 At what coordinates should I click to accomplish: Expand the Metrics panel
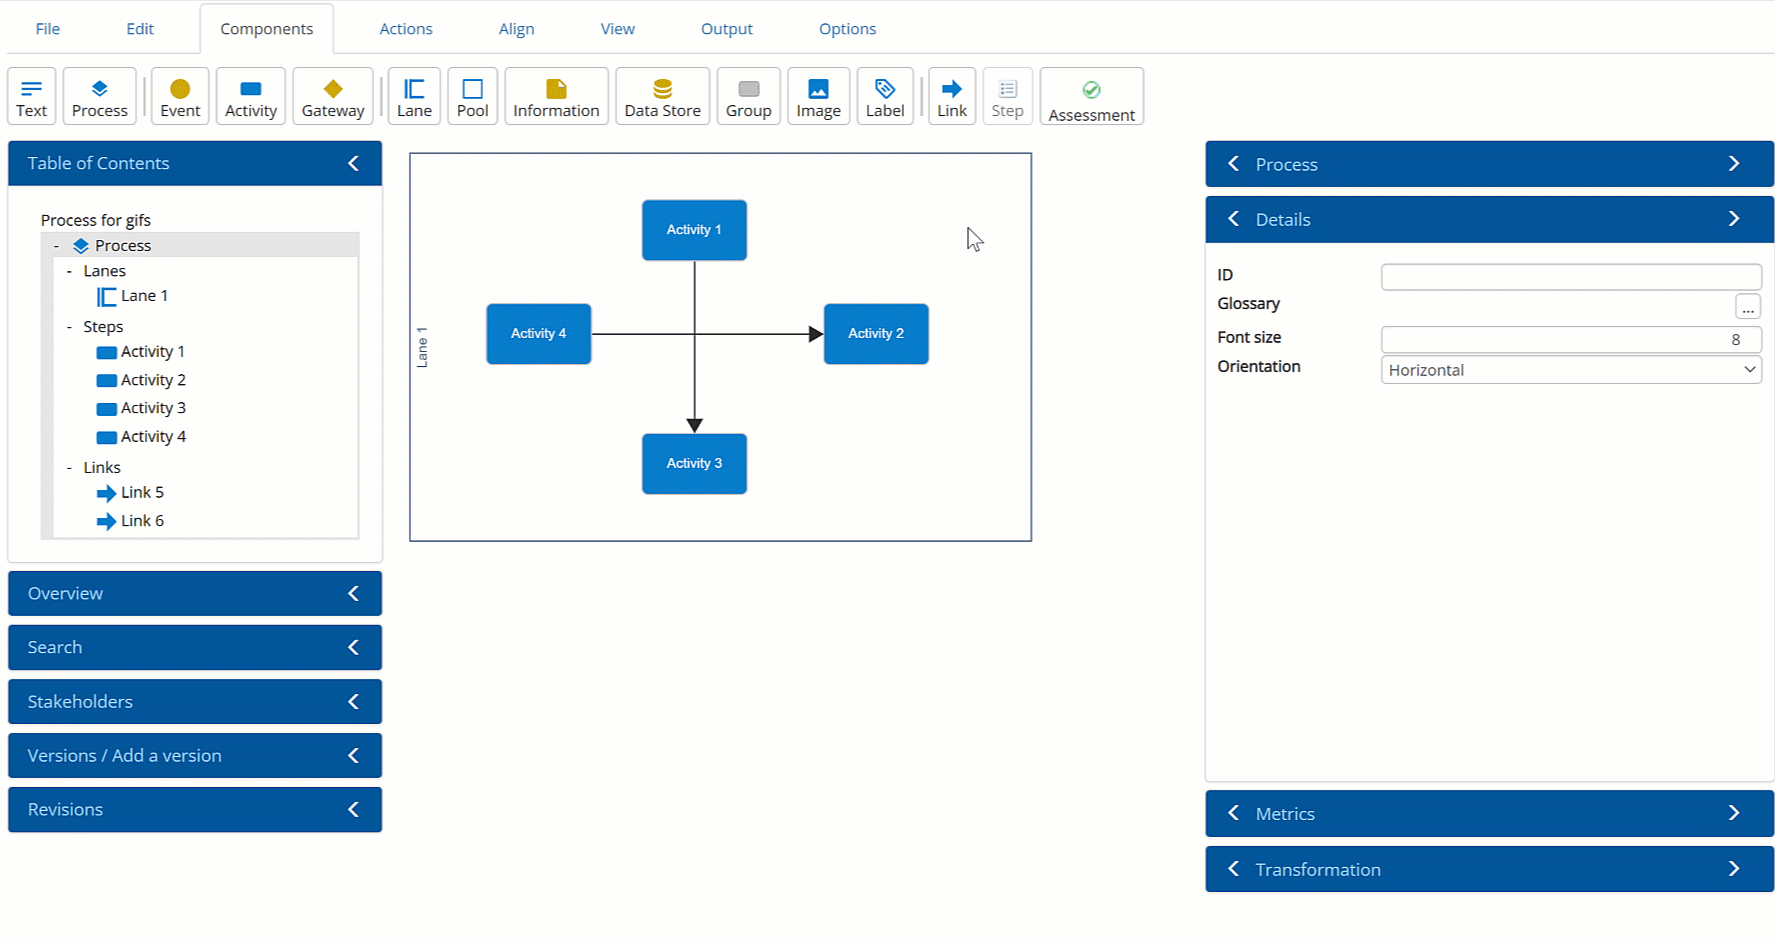(1733, 814)
